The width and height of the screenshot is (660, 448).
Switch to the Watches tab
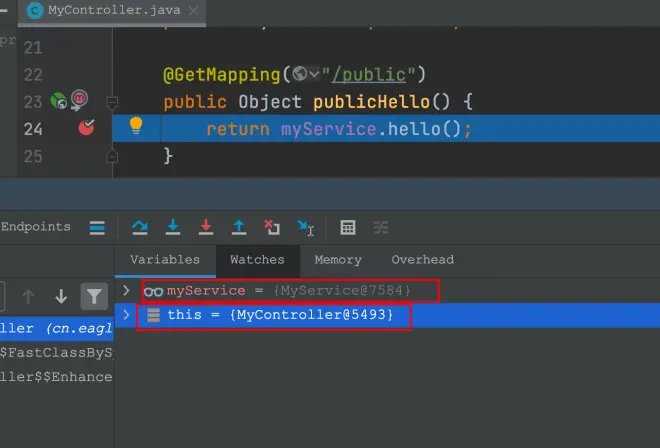point(258,260)
